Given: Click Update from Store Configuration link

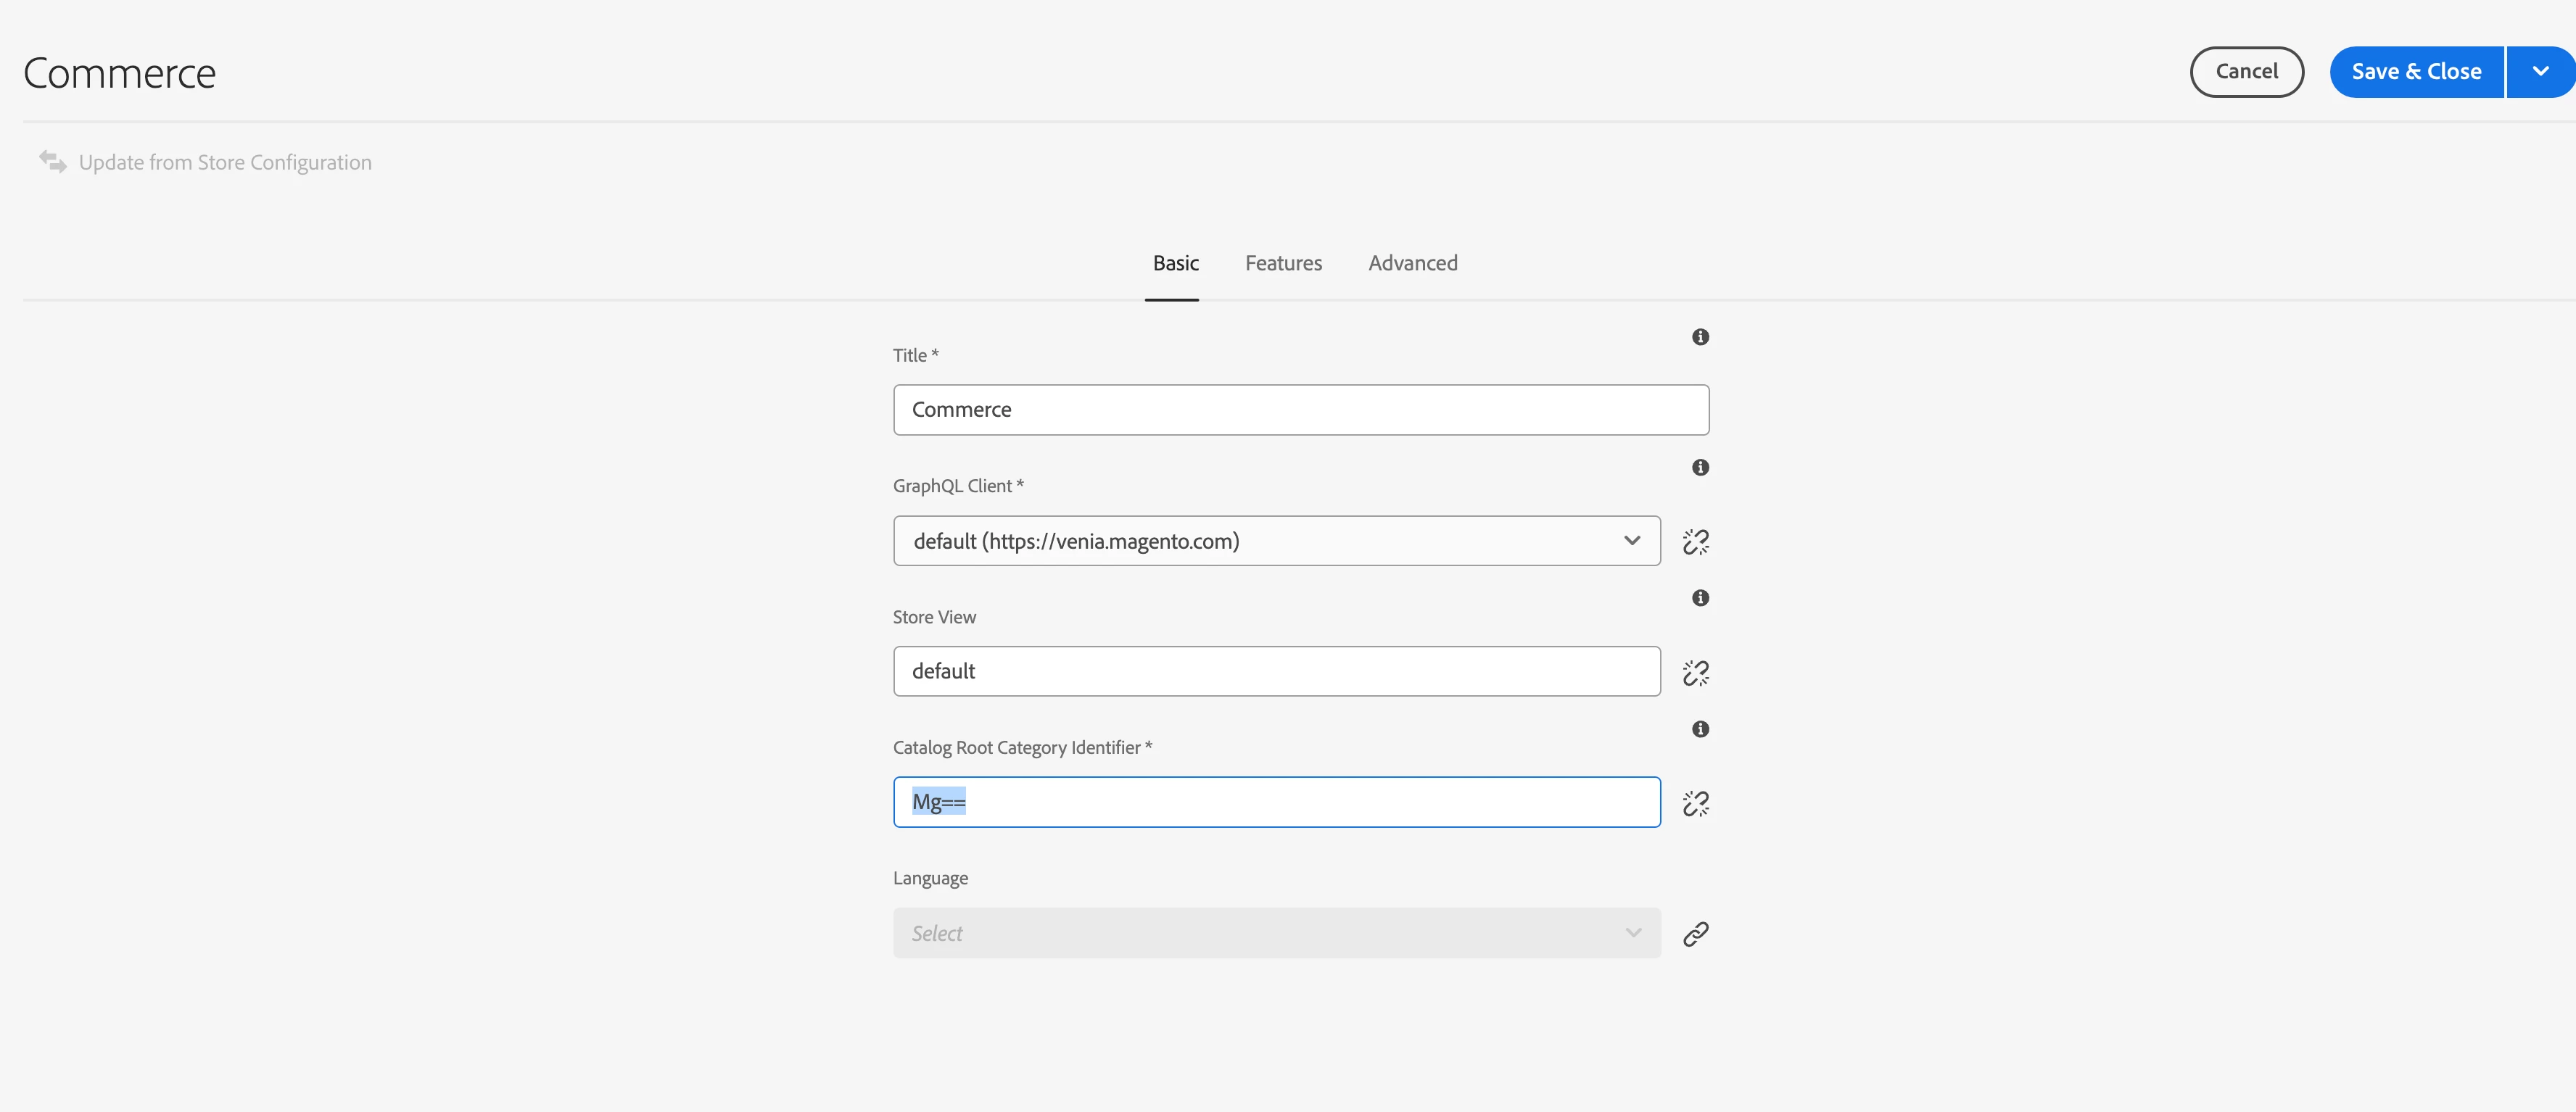Looking at the screenshot, I should click(225, 162).
